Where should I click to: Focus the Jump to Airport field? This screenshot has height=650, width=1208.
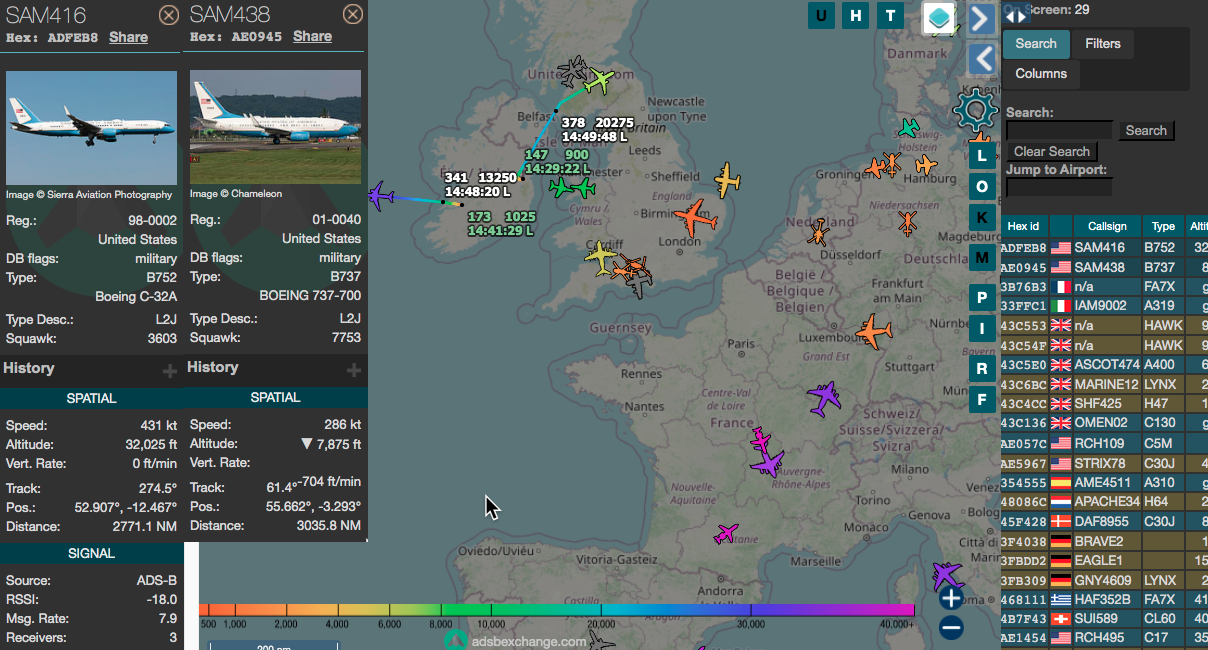click(1059, 188)
